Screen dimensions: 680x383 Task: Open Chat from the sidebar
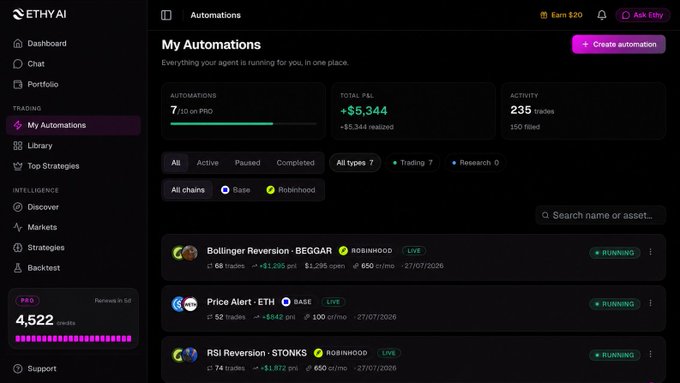tap(29, 64)
